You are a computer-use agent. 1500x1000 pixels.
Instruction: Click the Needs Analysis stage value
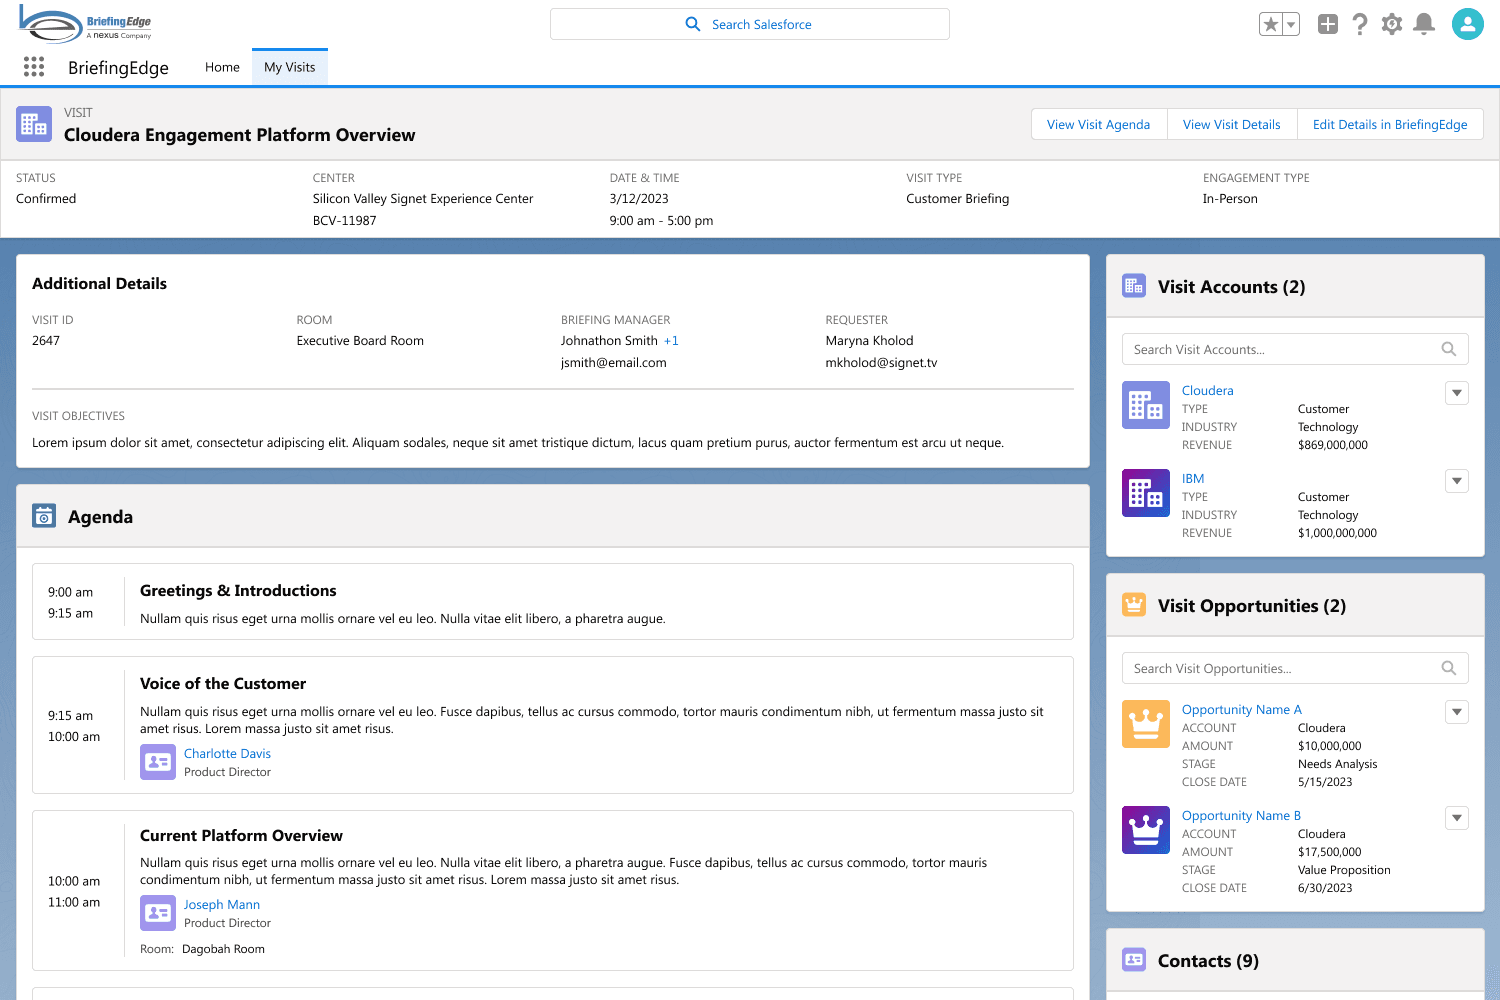click(x=1338, y=764)
